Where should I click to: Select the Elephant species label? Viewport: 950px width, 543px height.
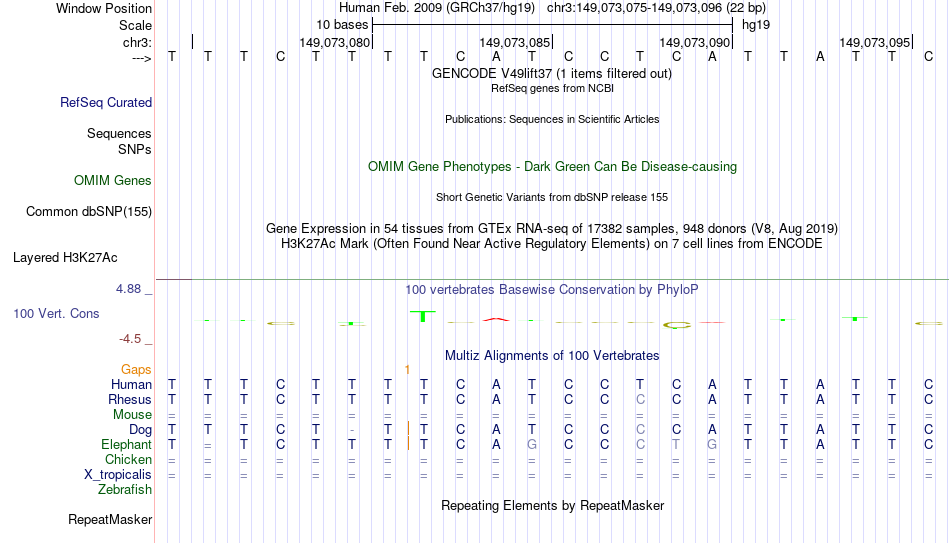click(x=126, y=444)
